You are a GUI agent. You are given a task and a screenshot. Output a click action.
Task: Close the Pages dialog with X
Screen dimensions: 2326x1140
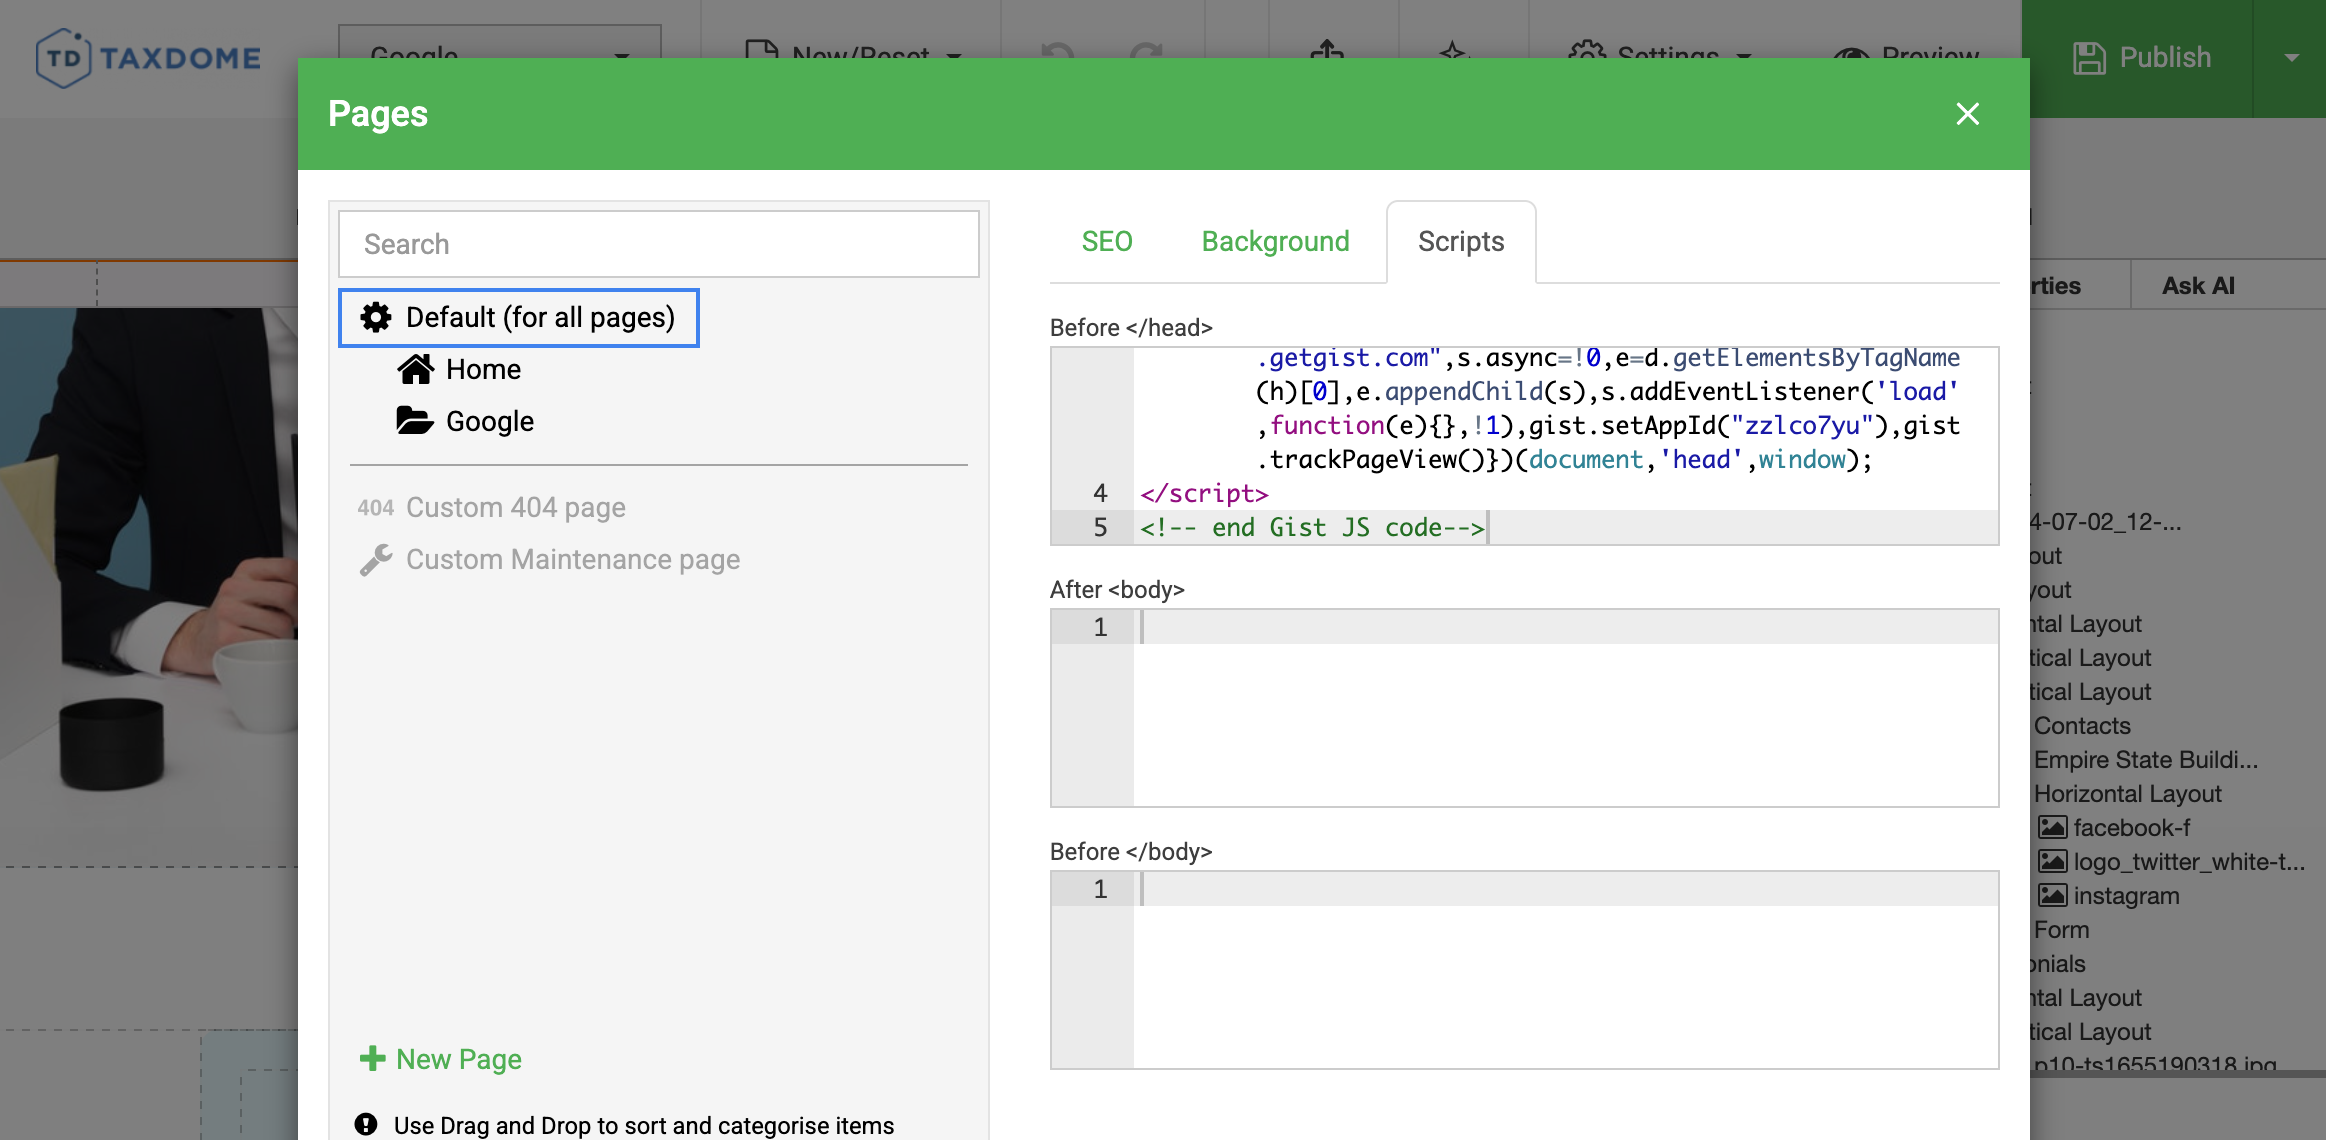tap(1967, 114)
